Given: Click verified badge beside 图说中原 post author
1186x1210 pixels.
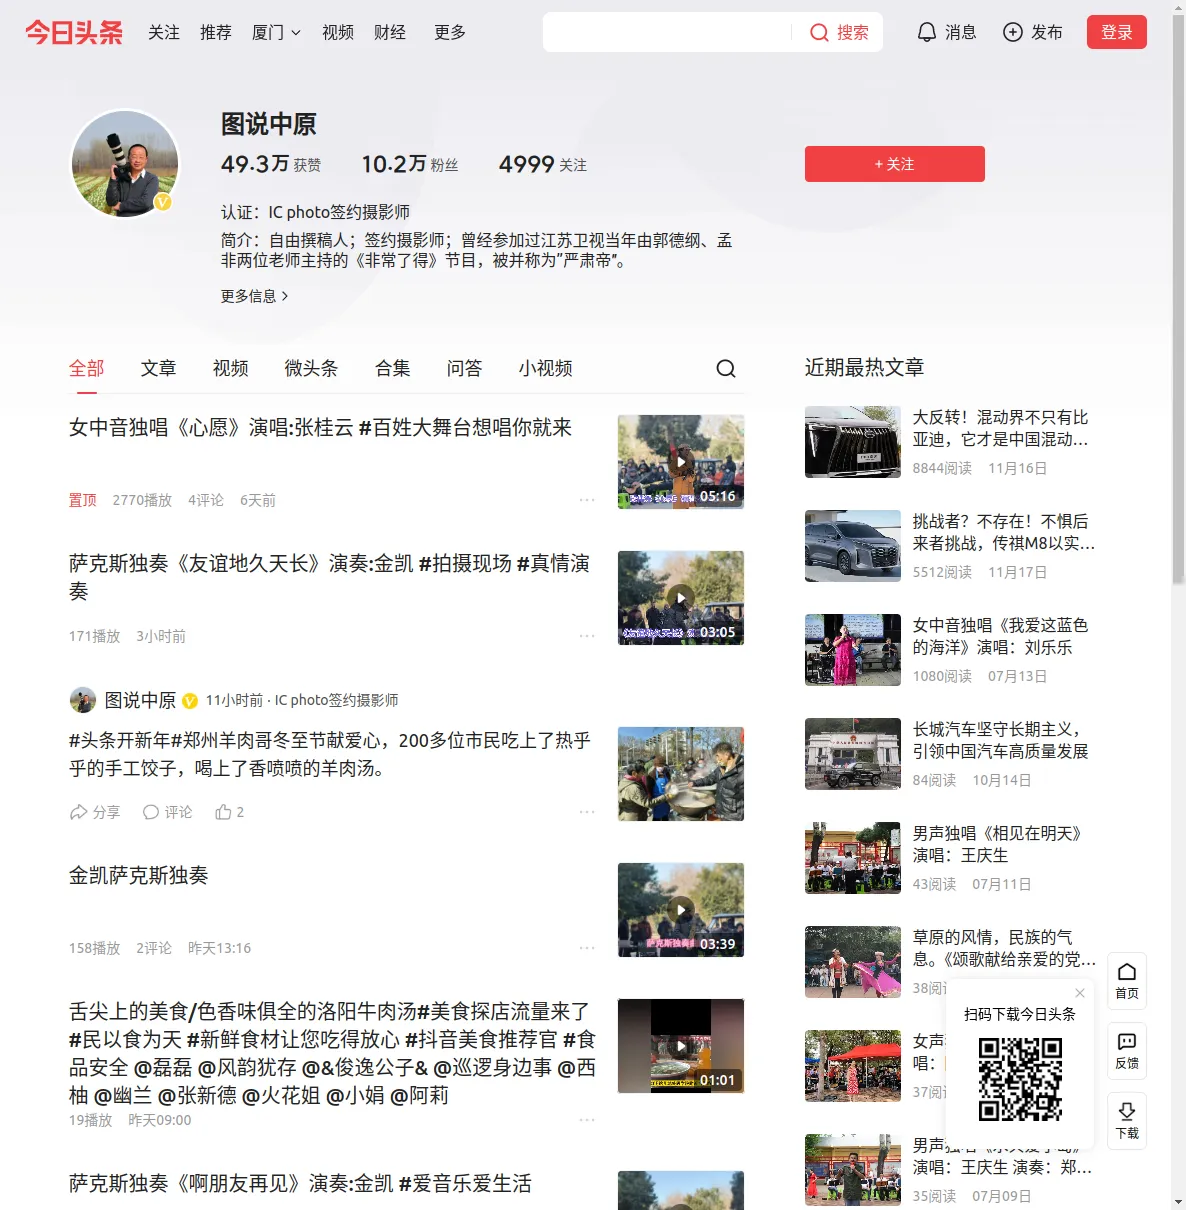Looking at the screenshot, I should click(x=190, y=701).
